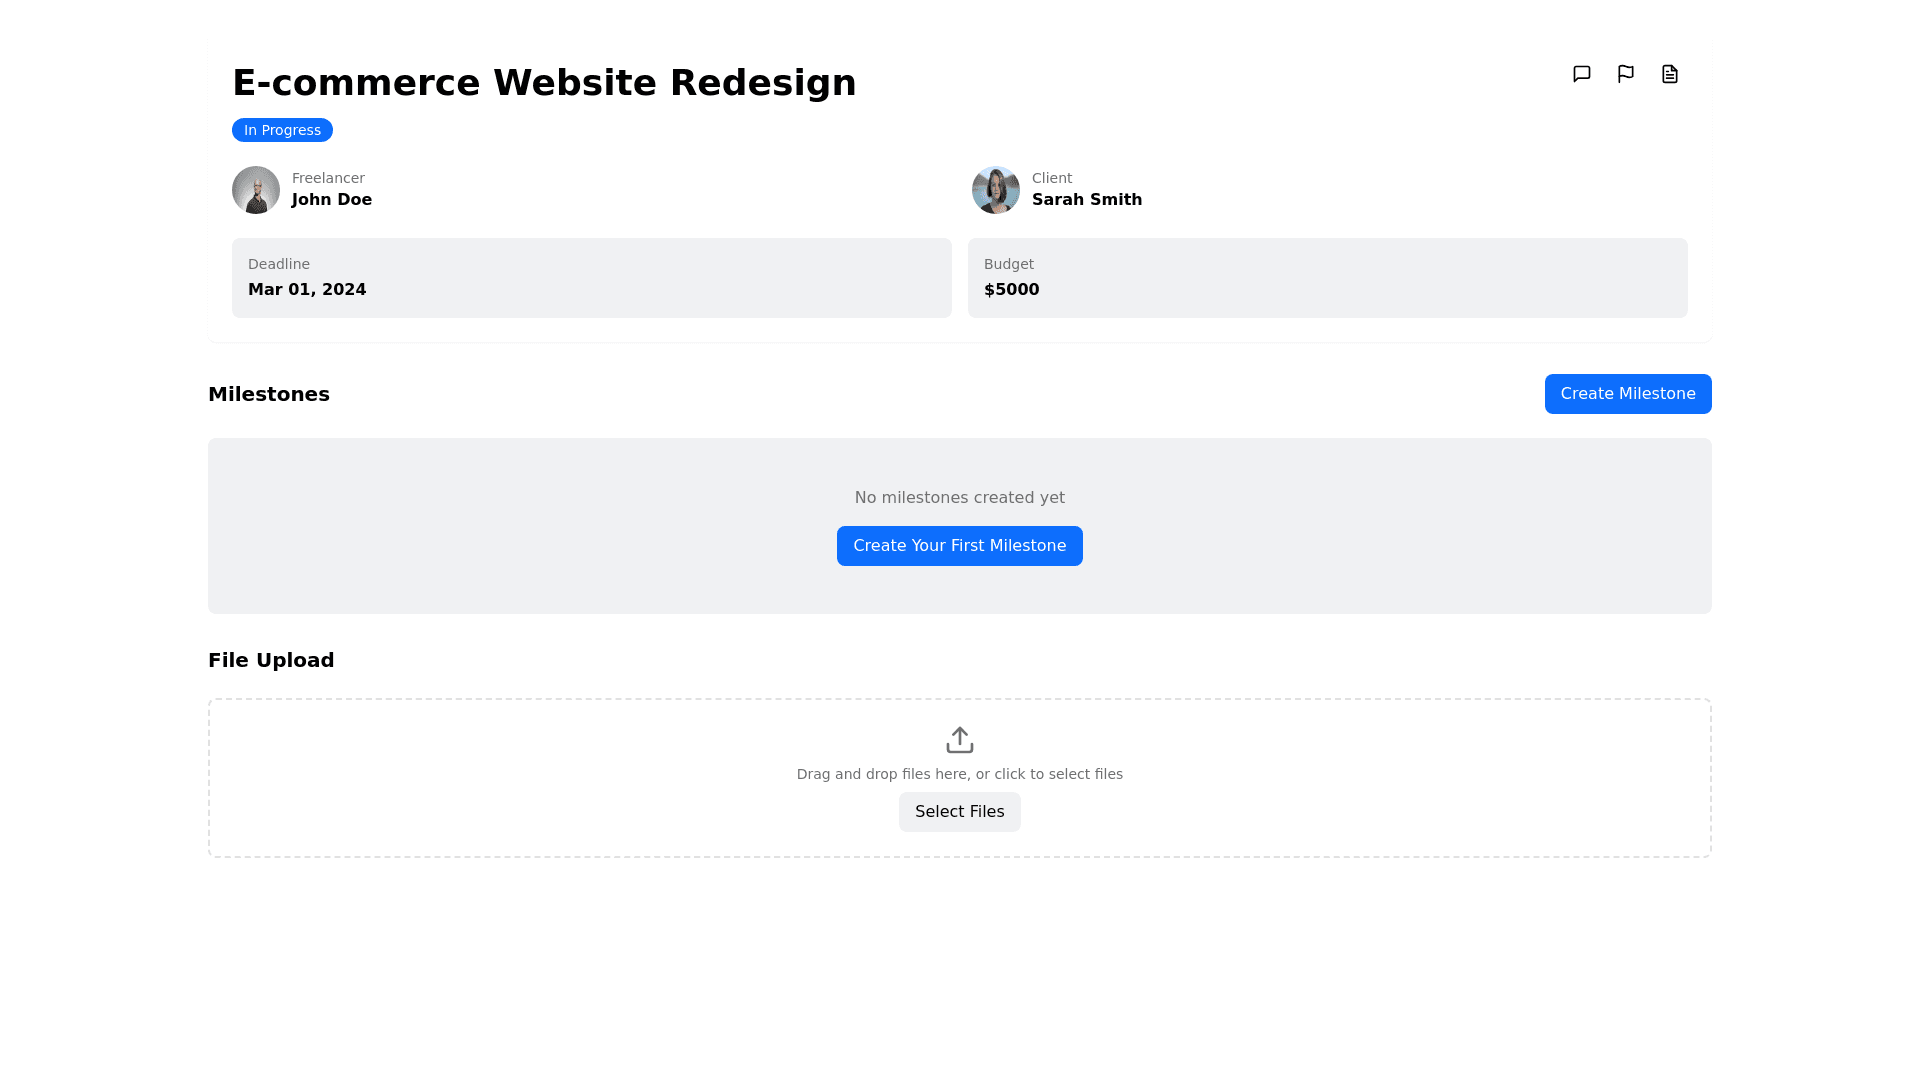1920x1080 pixels.
Task: Click the John Doe name text
Action: [332, 200]
